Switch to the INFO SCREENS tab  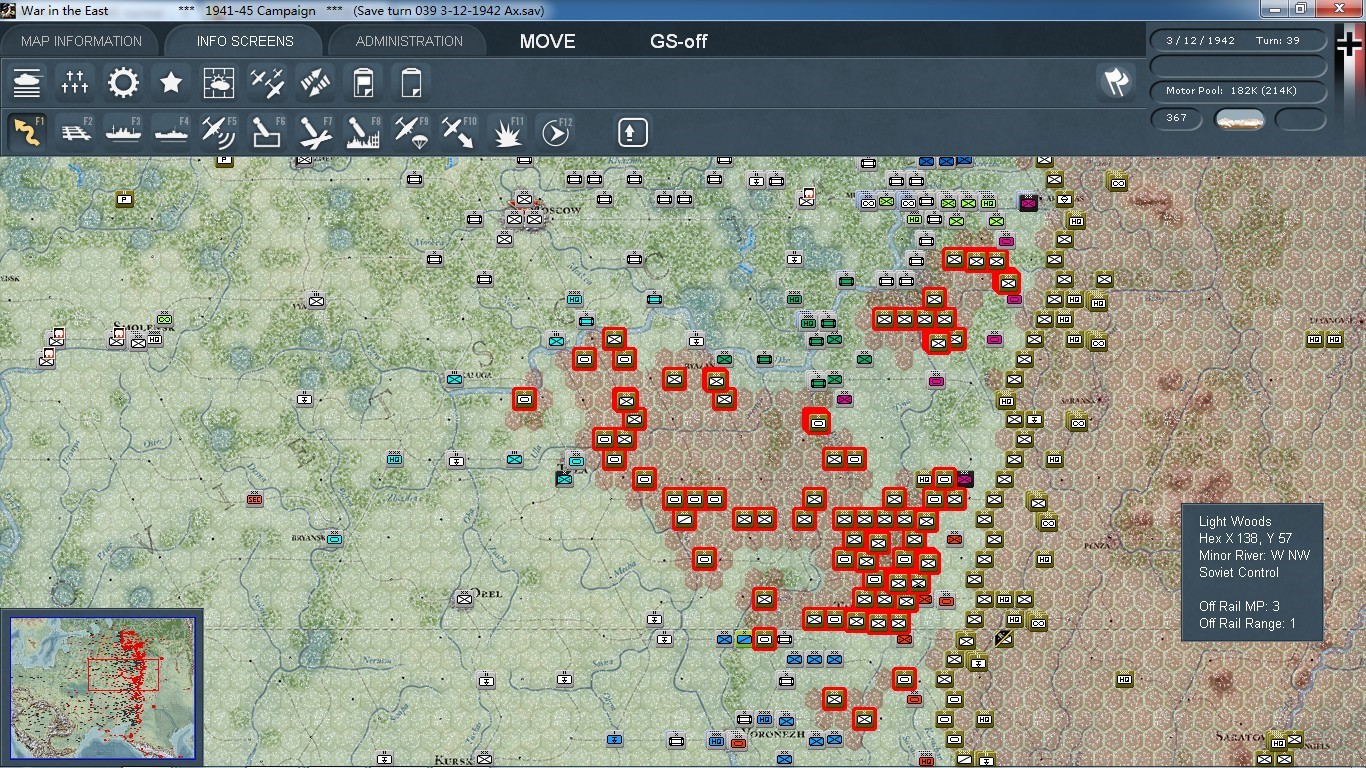pos(245,41)
